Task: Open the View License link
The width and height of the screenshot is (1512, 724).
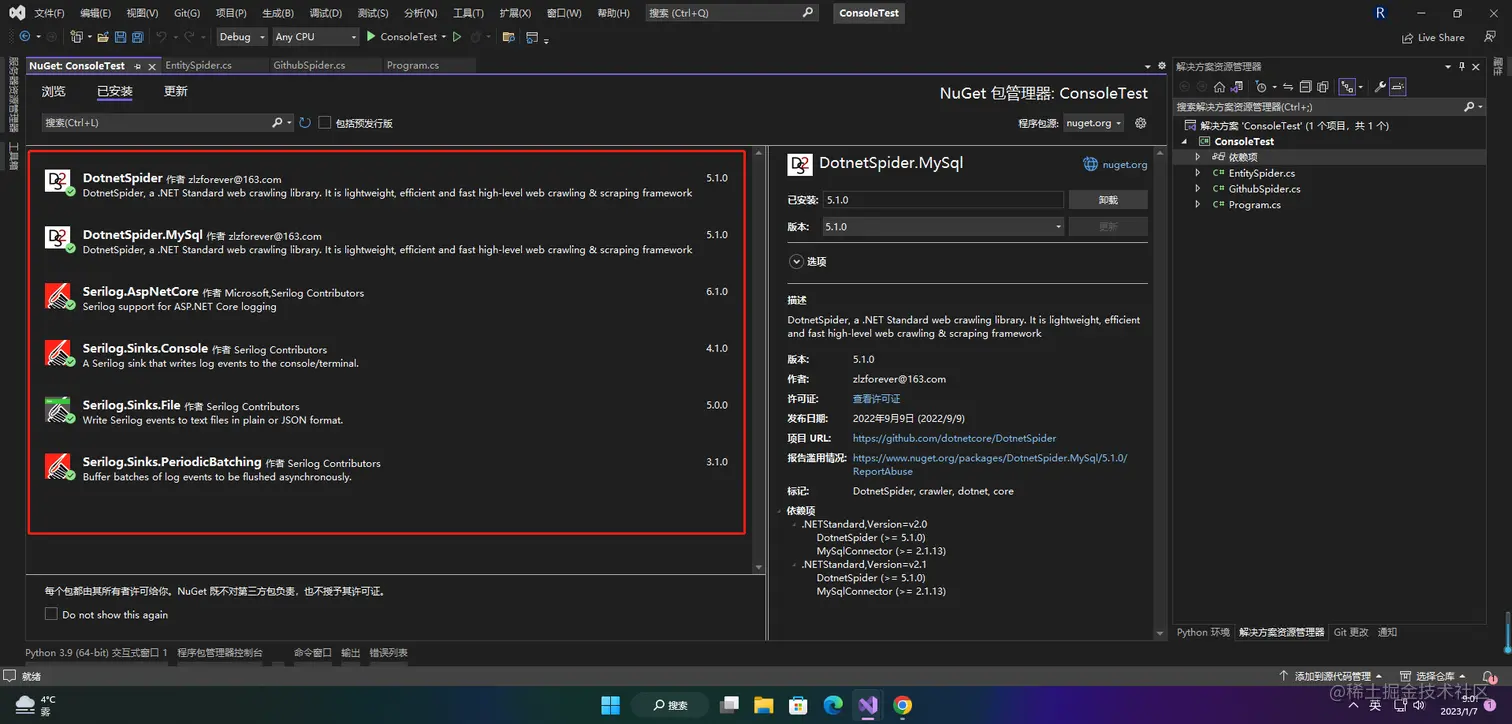Action: click(x=876, y=399)
